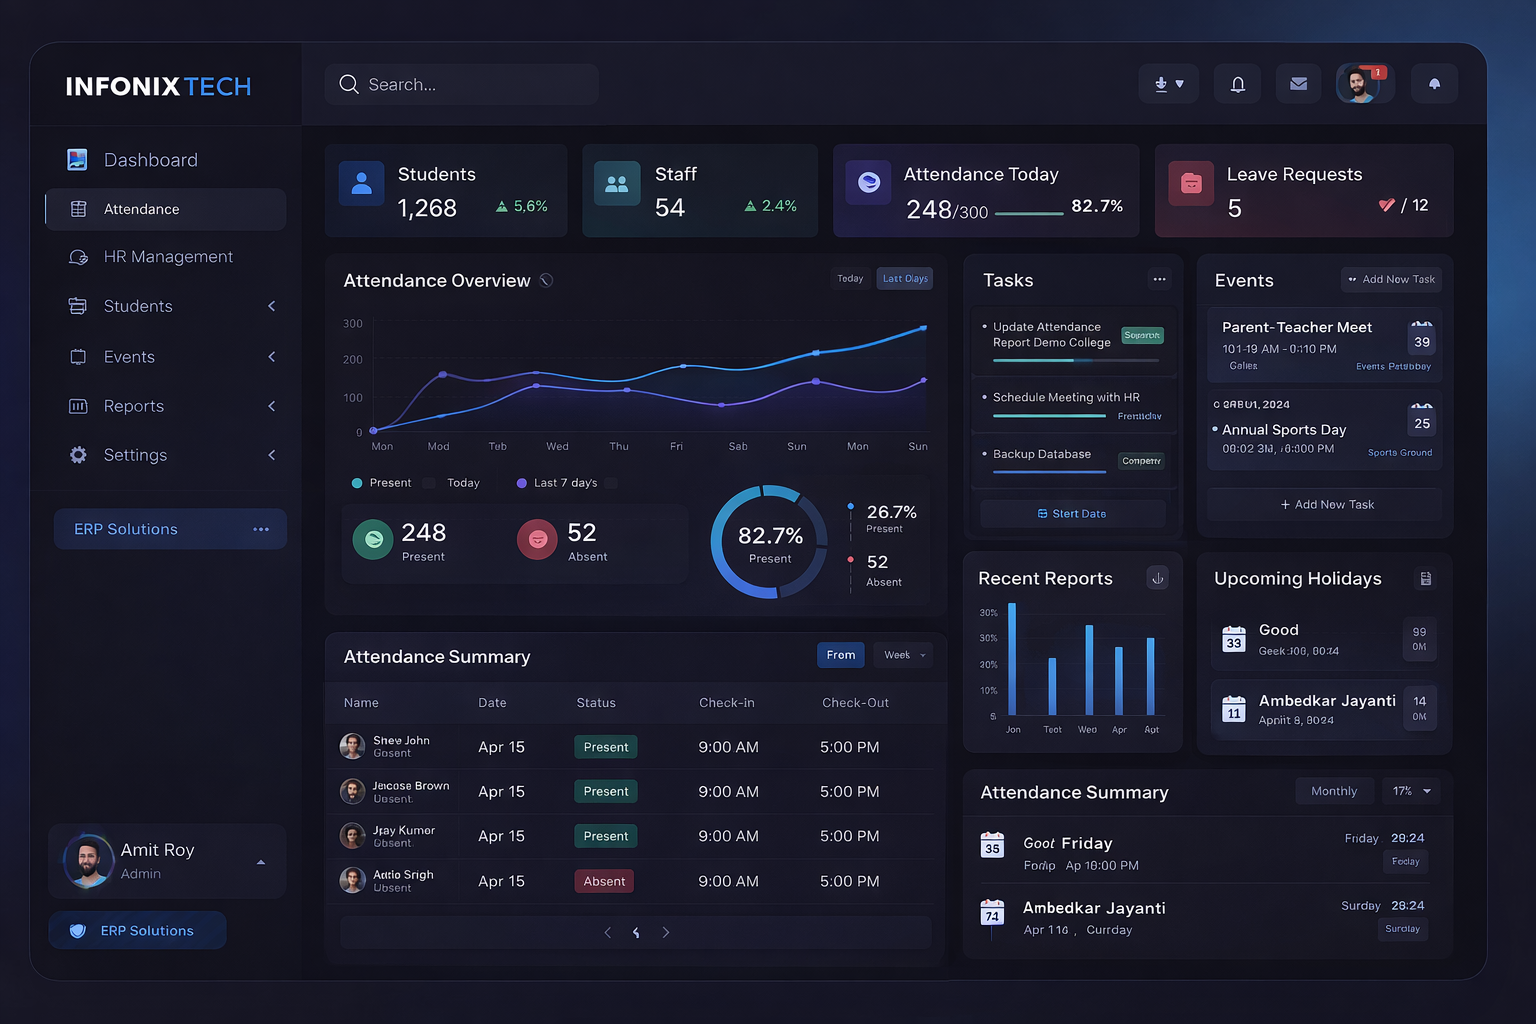Click Add New Task in Events panel
This screenshot has height=1024, width=1536.
[1391, 280]
